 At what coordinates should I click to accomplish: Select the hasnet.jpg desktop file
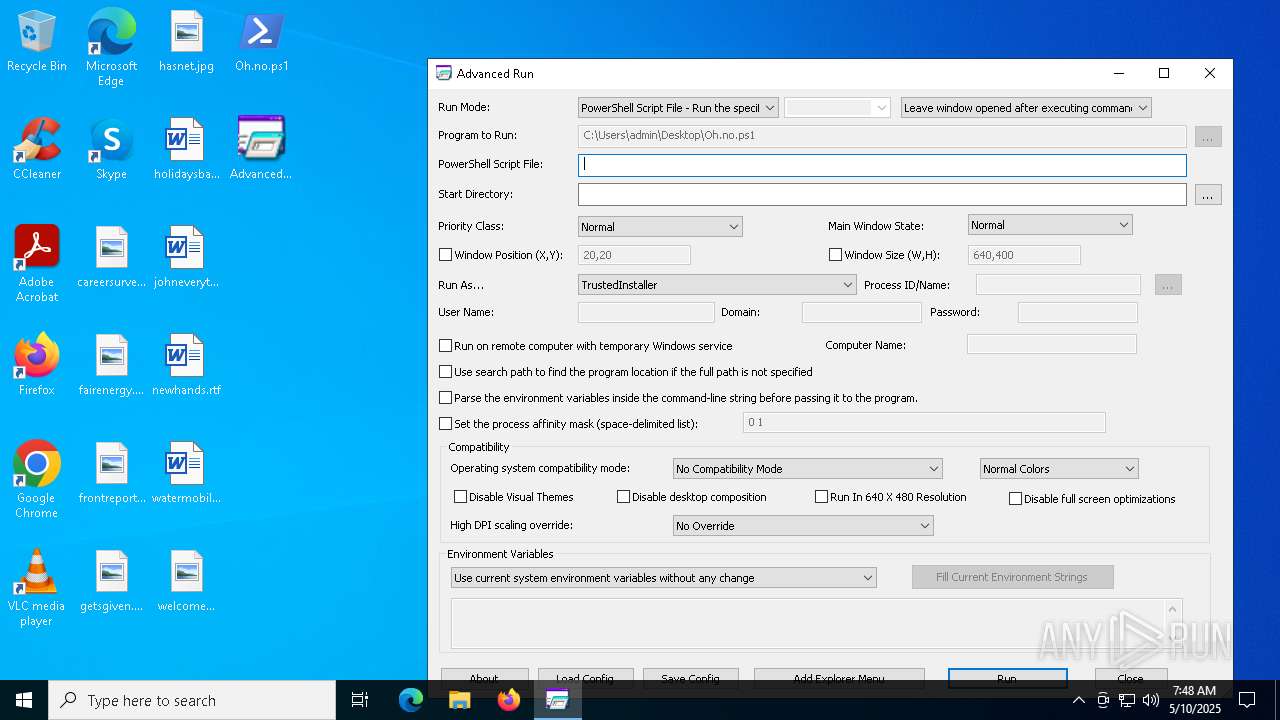point(186,41)
